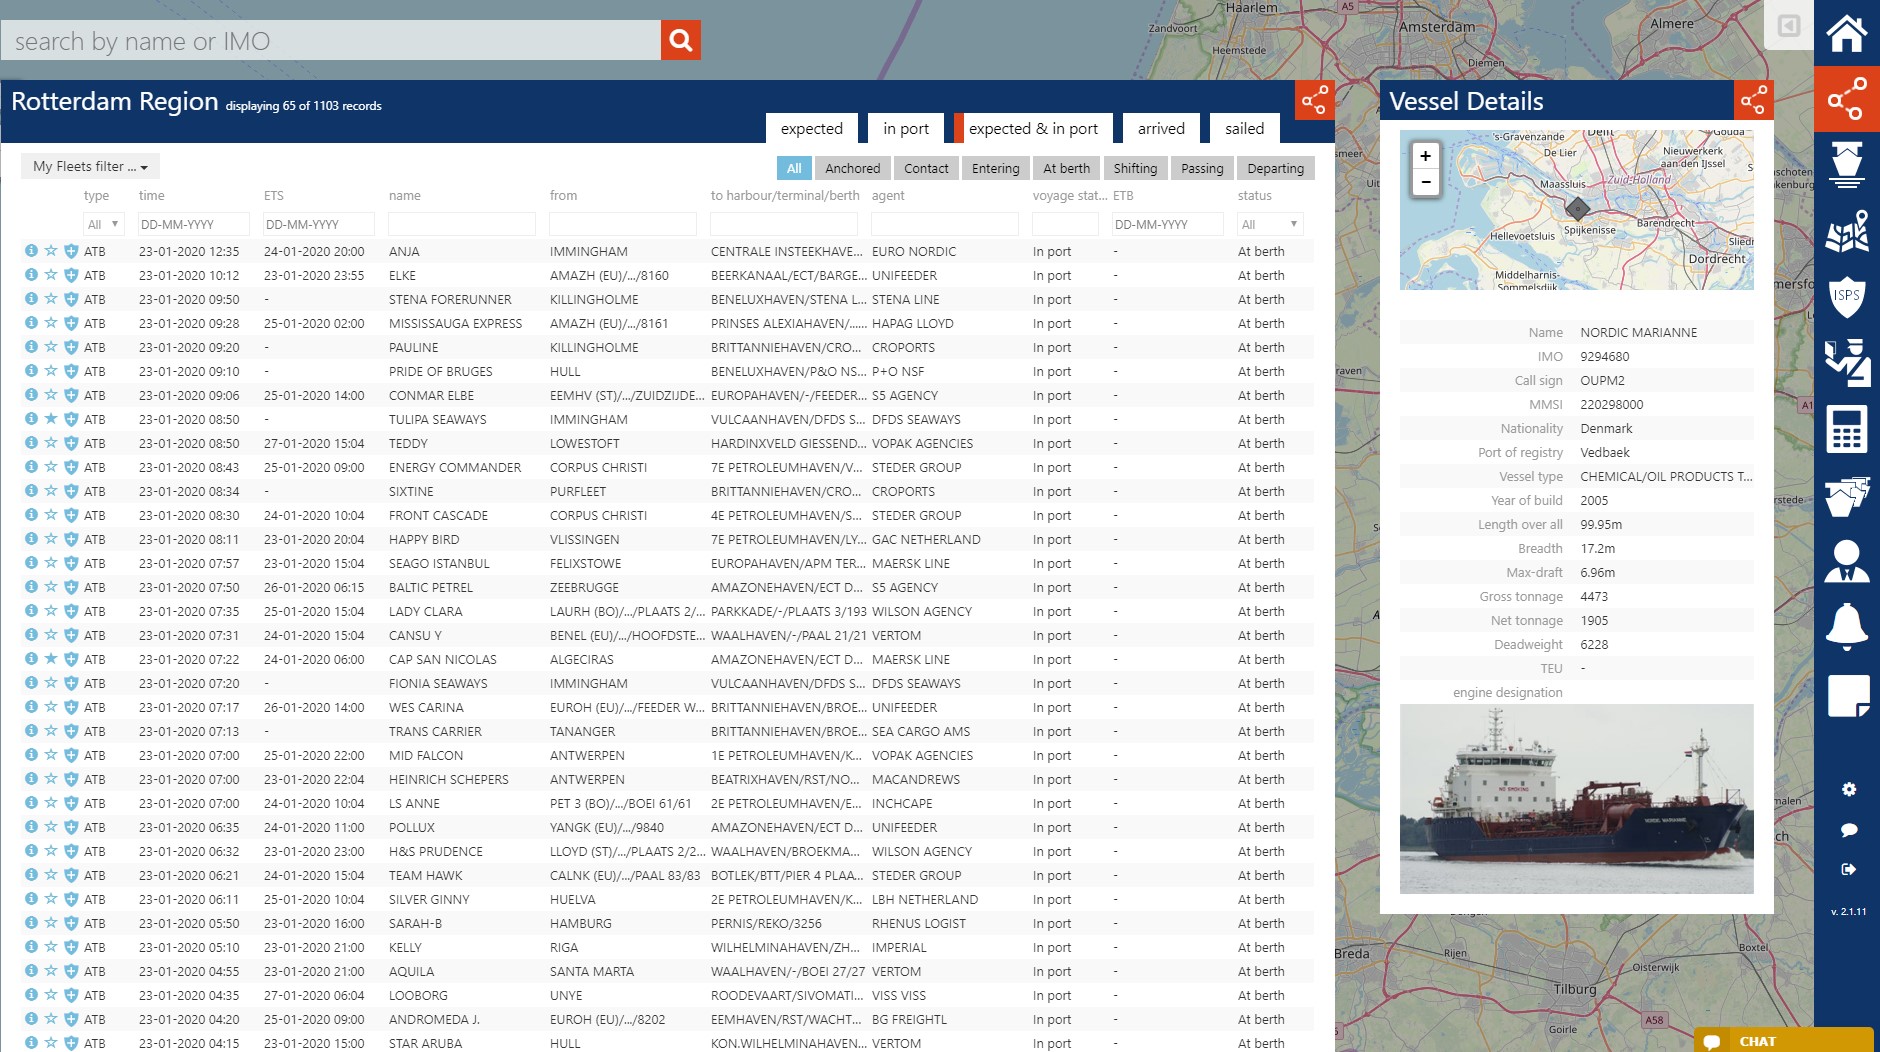This screenshot has height=1052, width=1880.
Task: Click the share icon on the Vessel Details header
Action: [x=1753, y=100]
